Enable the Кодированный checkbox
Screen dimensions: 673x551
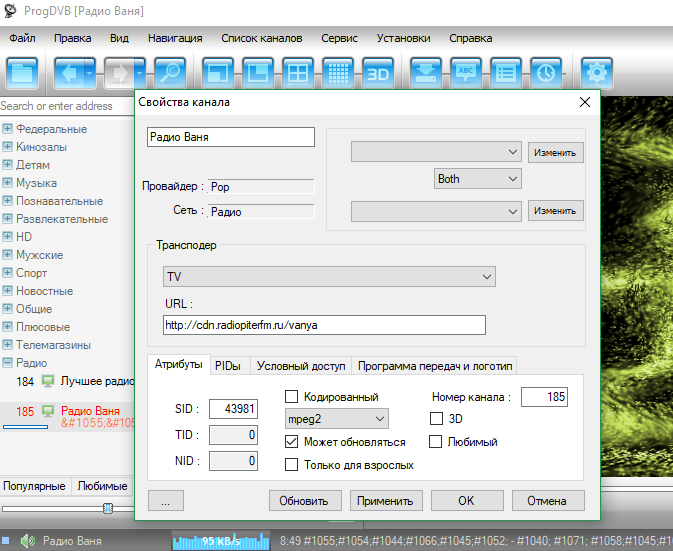click(x=293, y=397)
